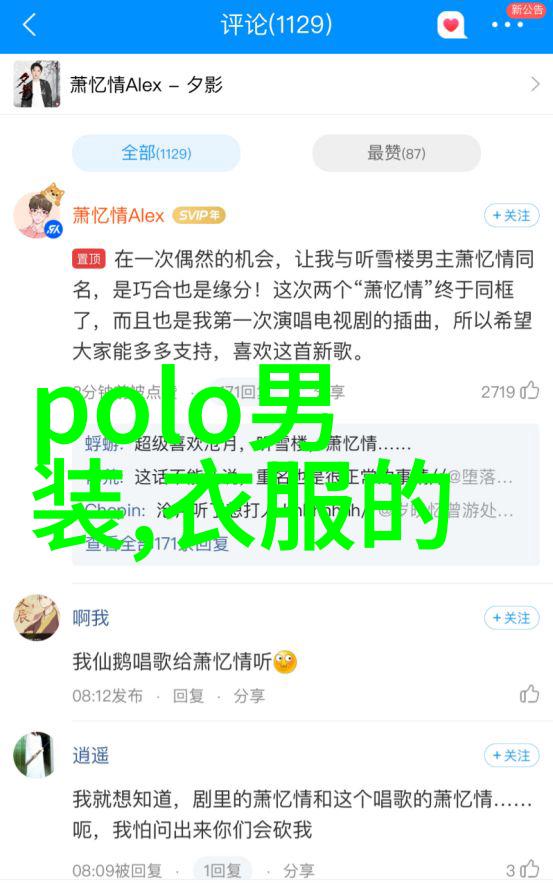This screenshot has height=887, width=553.
Task: Like 啊我's comment with thumbs-up
Action: pyautogui.click(x=530, y=694)
